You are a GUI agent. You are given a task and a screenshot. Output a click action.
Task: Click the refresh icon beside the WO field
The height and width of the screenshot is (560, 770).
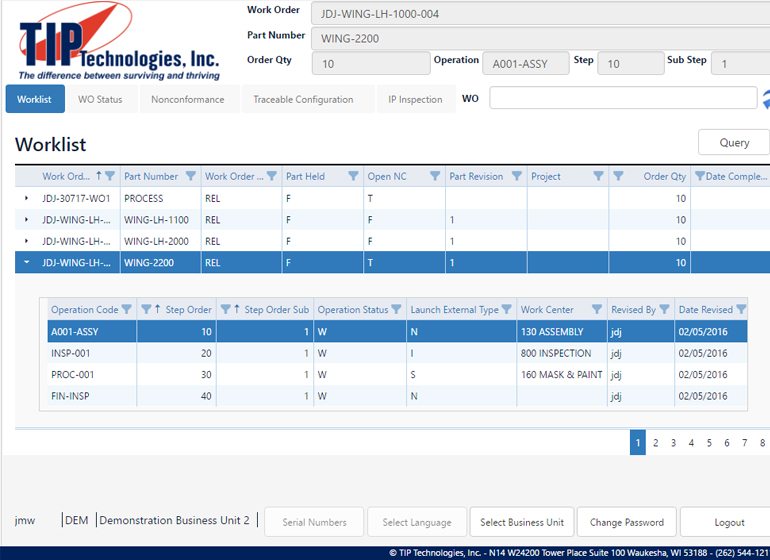pos(766,99)
